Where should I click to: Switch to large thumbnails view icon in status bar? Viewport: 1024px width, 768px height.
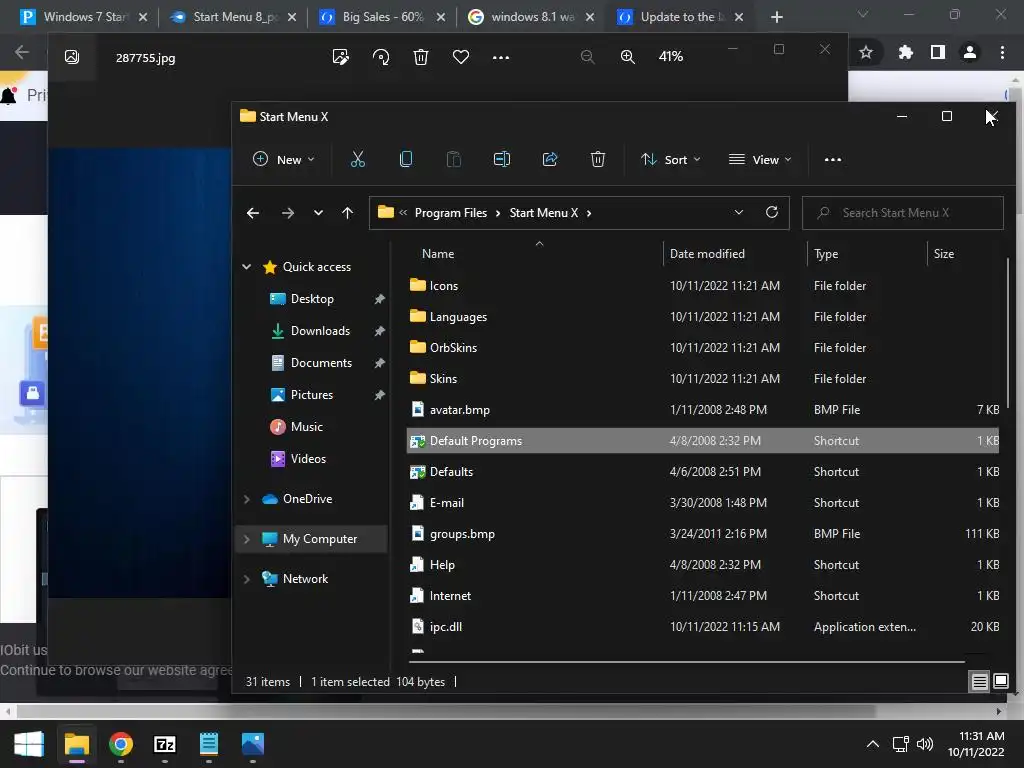(x=1000, y=682)
